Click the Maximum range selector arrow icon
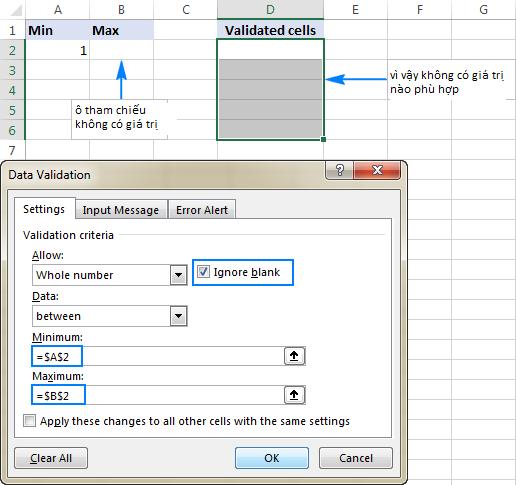Viewport: 516px width, 485px height. pyautogui.click(x=294, y=395)
